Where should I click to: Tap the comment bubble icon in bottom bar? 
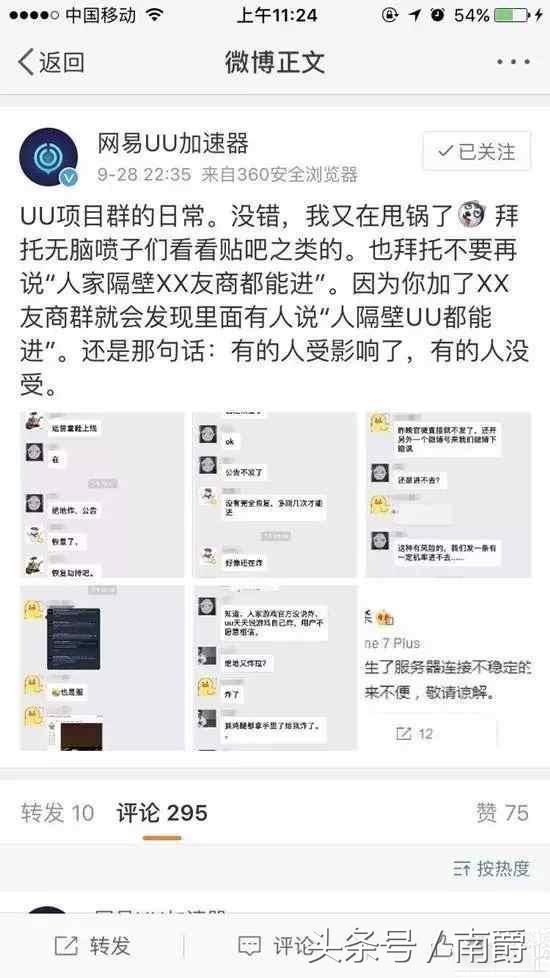click(250, 946)
